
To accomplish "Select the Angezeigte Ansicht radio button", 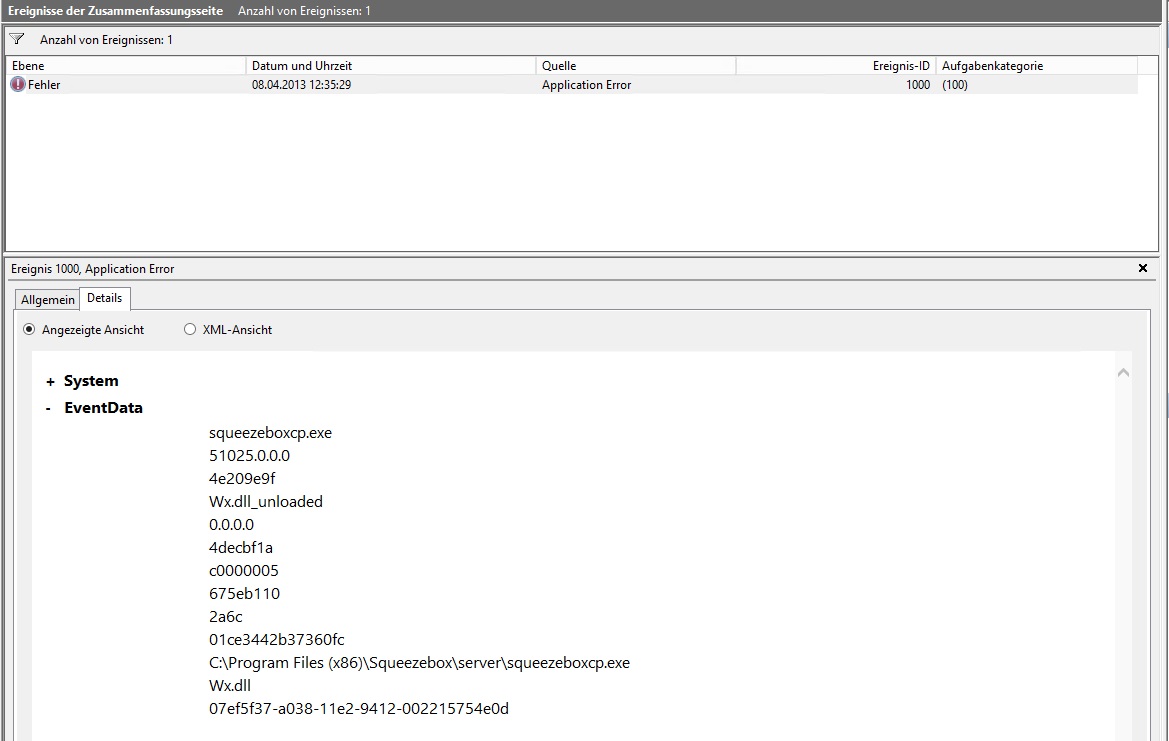I will [x=29, y=330].
